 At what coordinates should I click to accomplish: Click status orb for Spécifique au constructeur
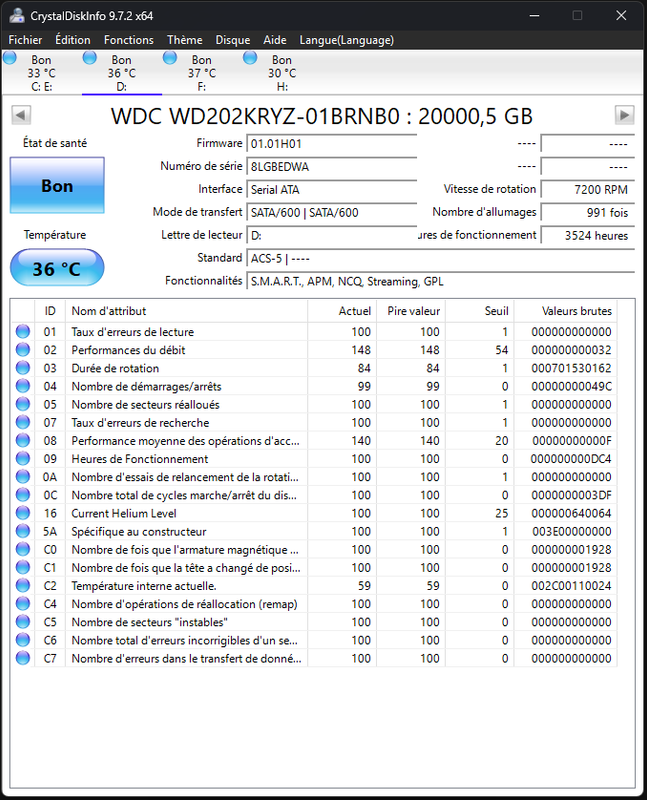pos(23,531)
